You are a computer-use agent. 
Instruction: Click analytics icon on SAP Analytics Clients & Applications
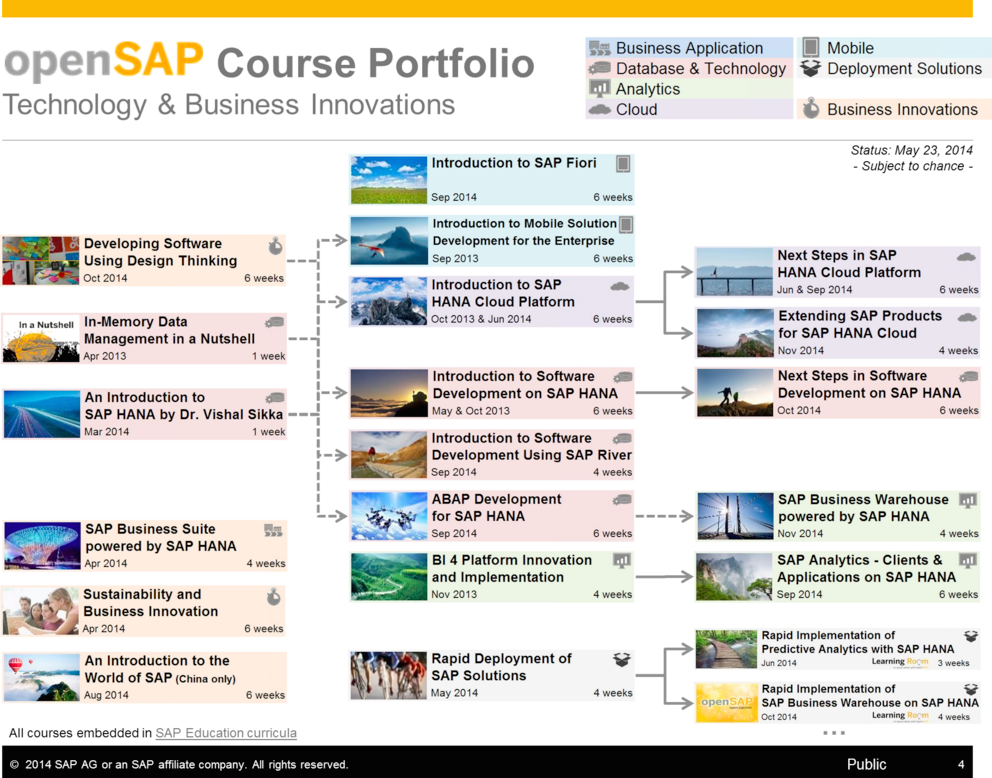[968, 560]
